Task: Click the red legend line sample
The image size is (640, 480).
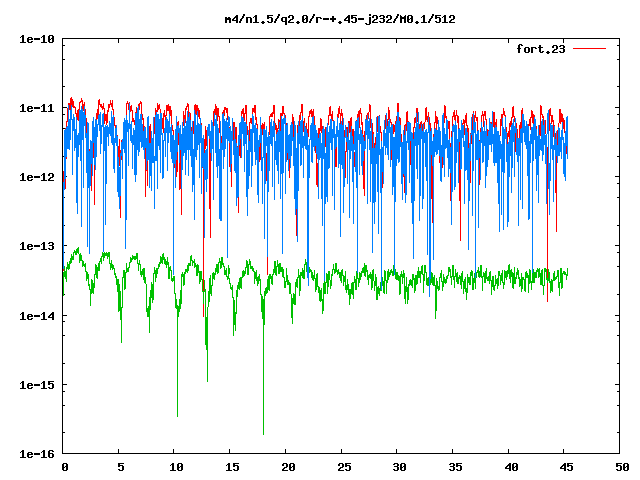Action: (589, 49)
